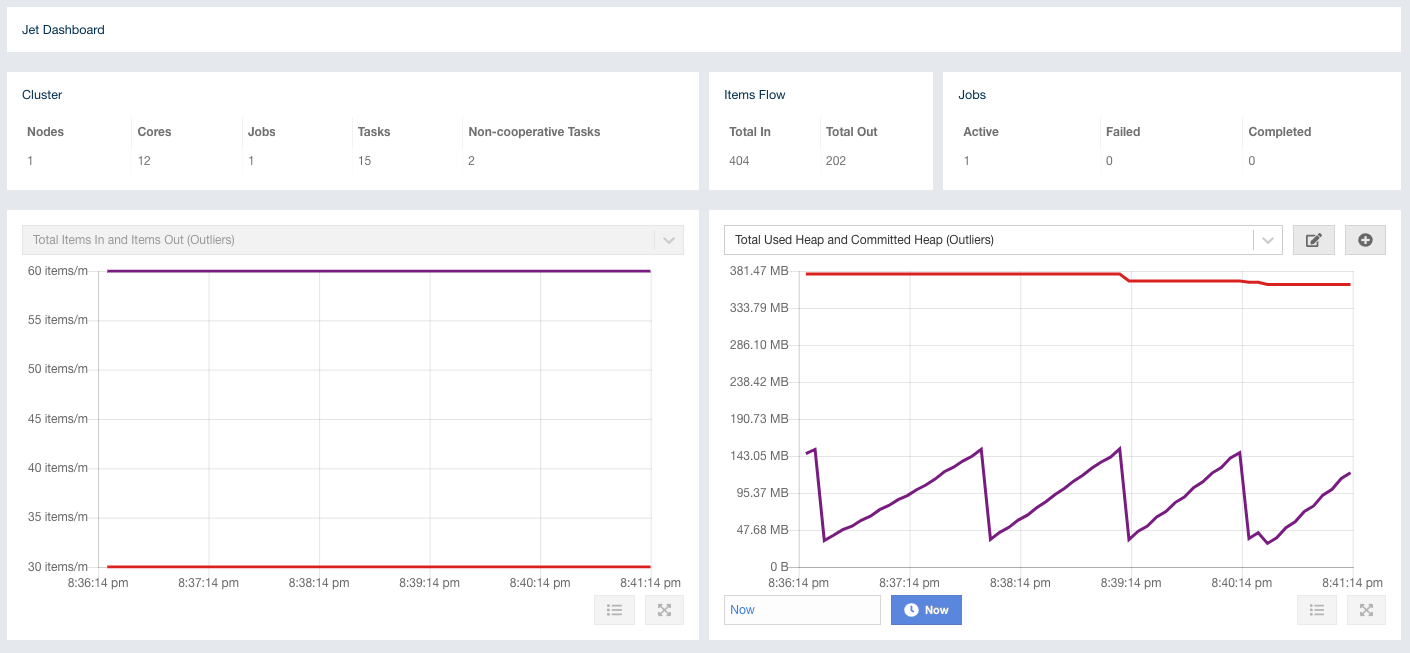
Task: Click the chevron arrow of the Items chart selector
Action: coord(668,240)
